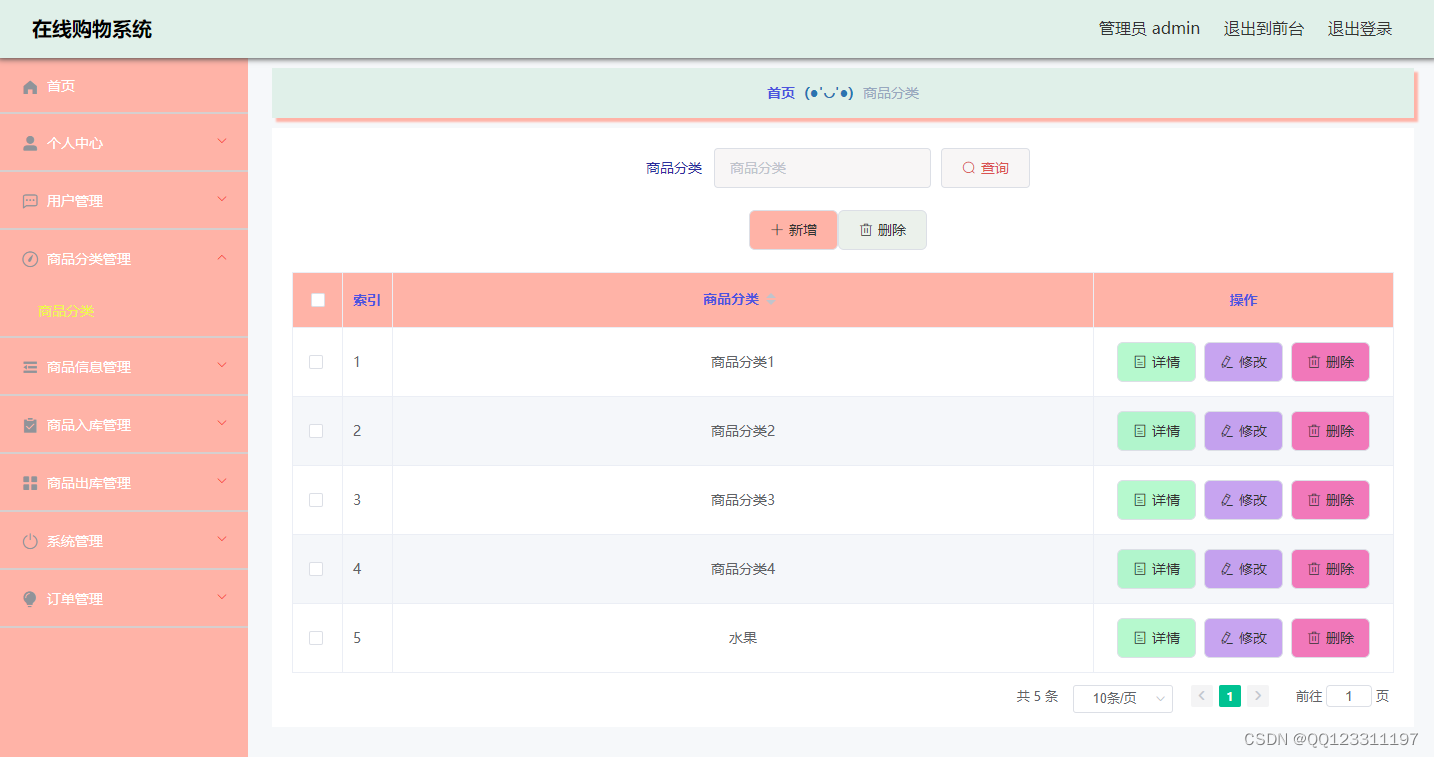This screenshot has width=1434, height=757.
Task: Click the home icon beside 首页 in sidebar
Action: [30, 87]
